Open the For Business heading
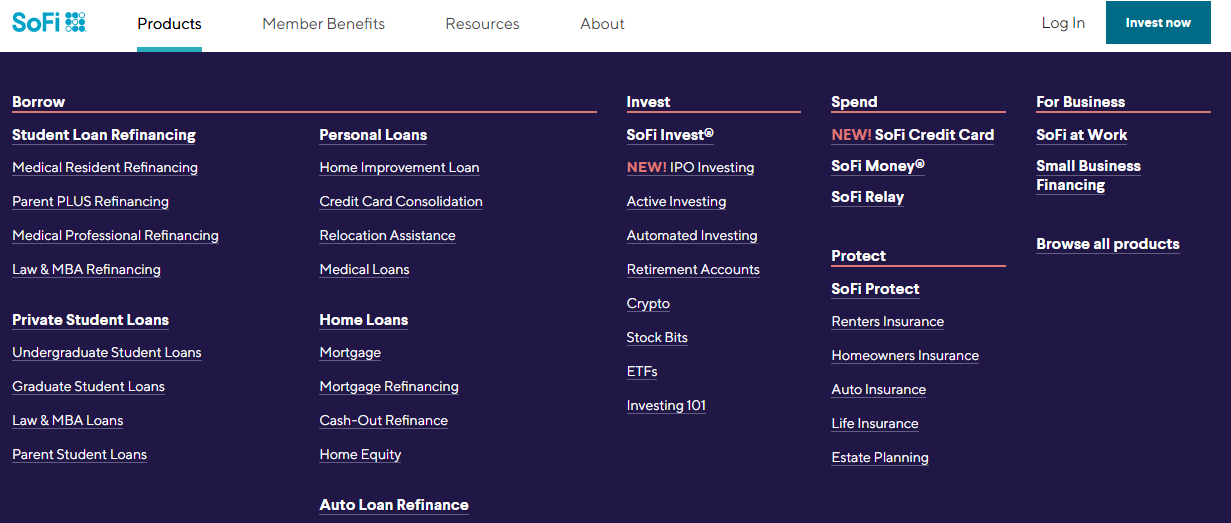 coord(1080,102)
